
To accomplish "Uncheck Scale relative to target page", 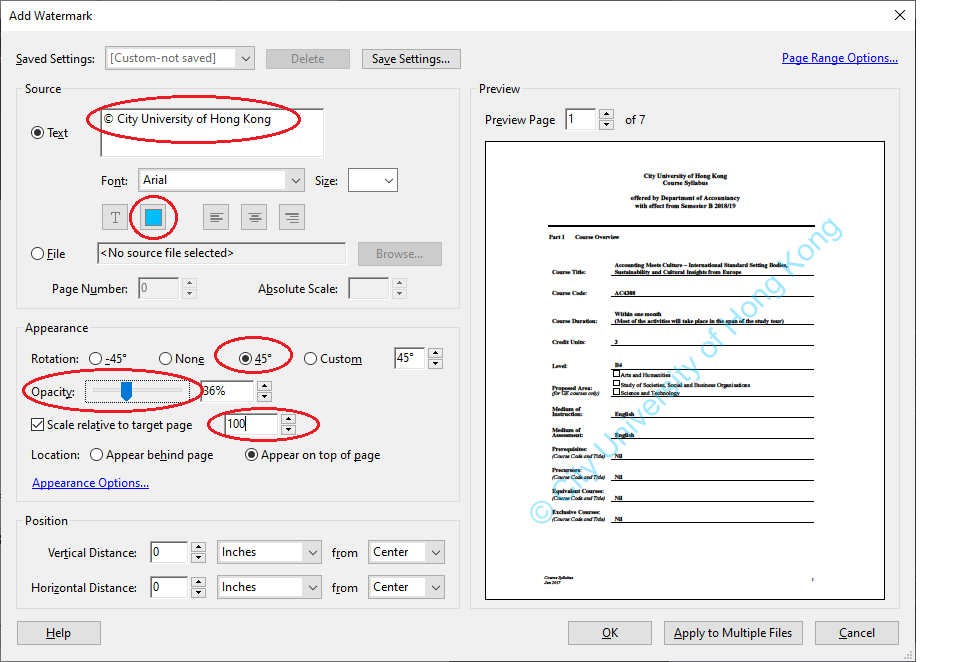I will pos(39,424).
